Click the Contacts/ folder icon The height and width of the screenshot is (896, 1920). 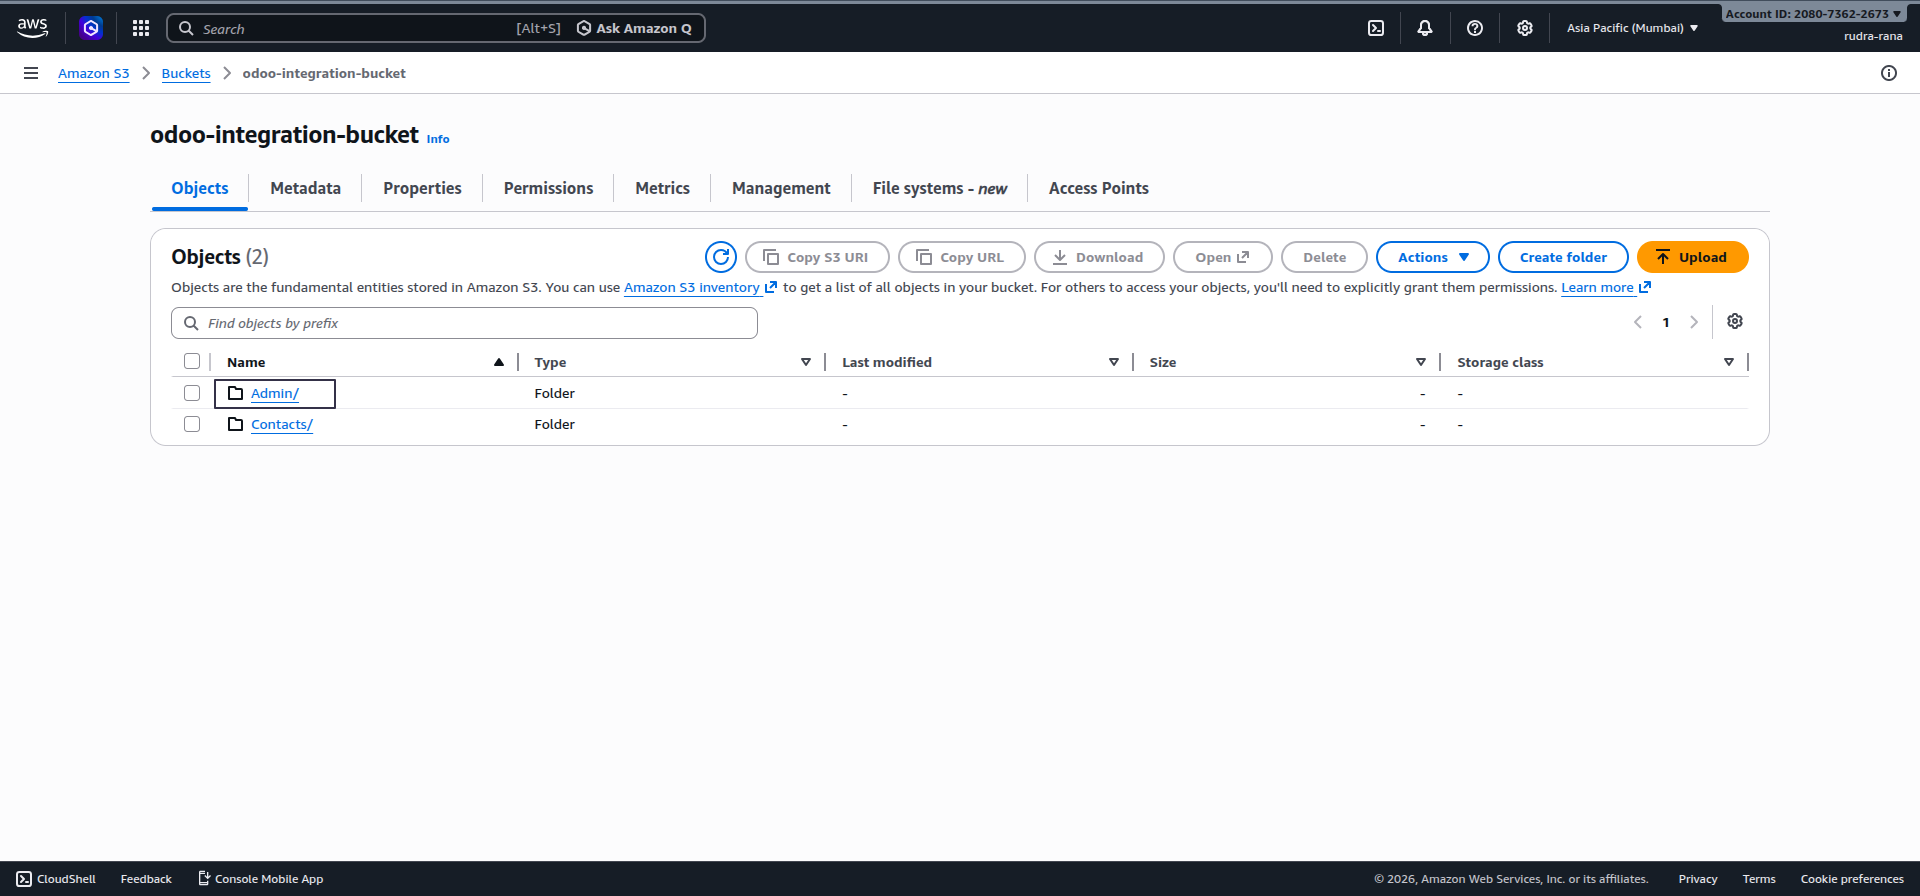click(236, 424)
